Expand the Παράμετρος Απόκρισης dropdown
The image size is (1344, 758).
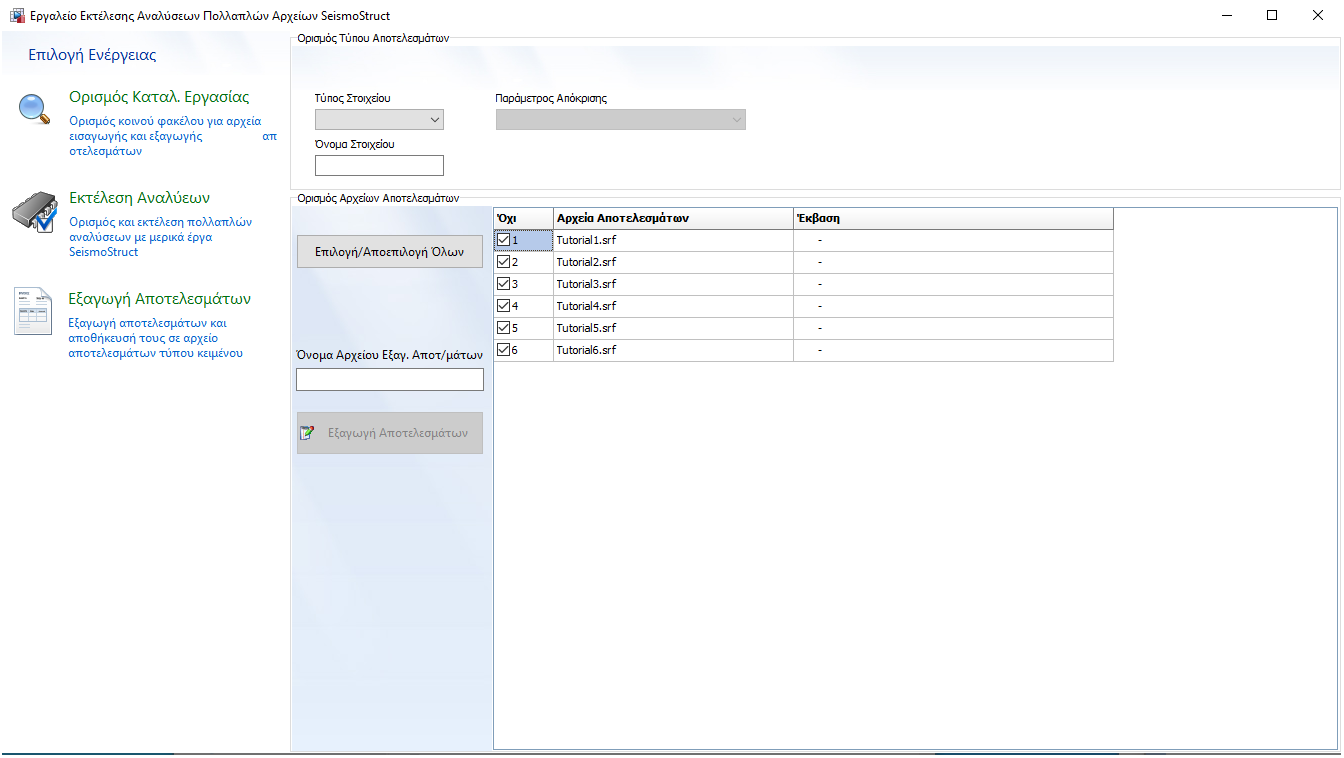[x=621, y=120]
